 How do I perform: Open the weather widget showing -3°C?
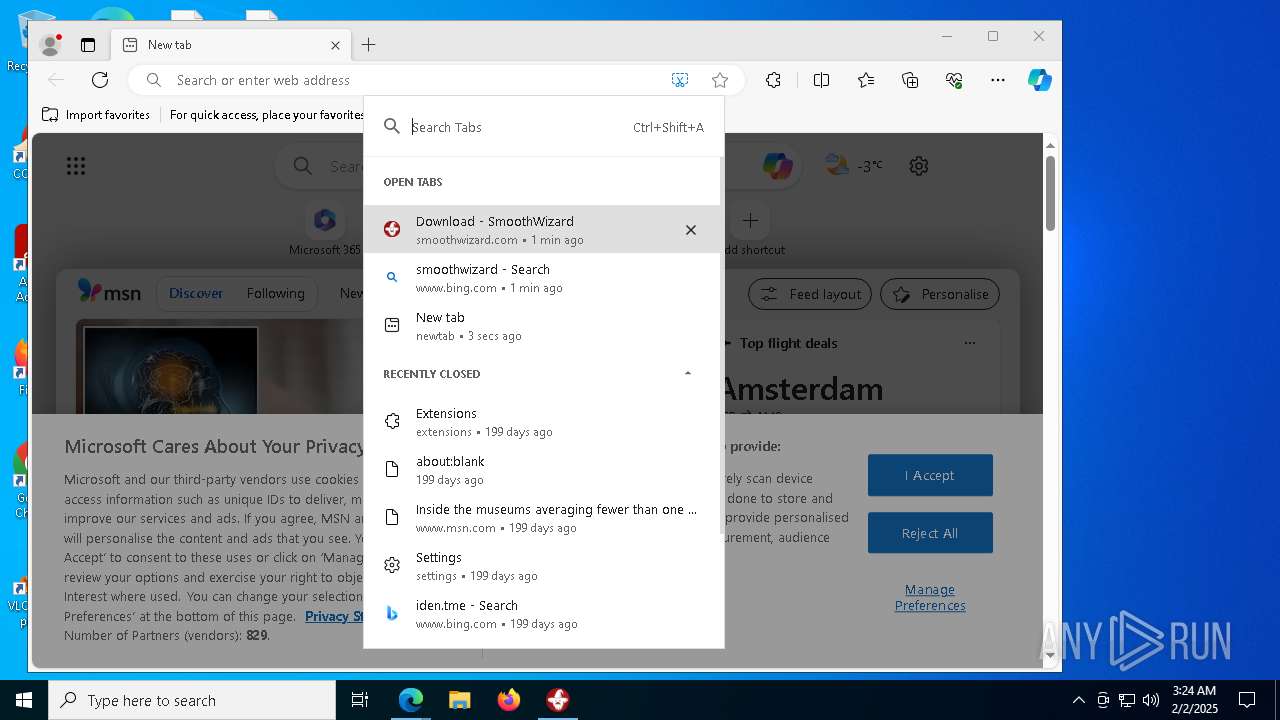click(853, 166)
